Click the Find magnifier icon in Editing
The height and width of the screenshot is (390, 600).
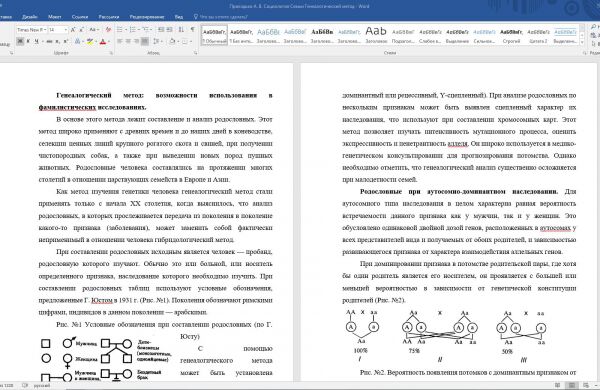593,27
